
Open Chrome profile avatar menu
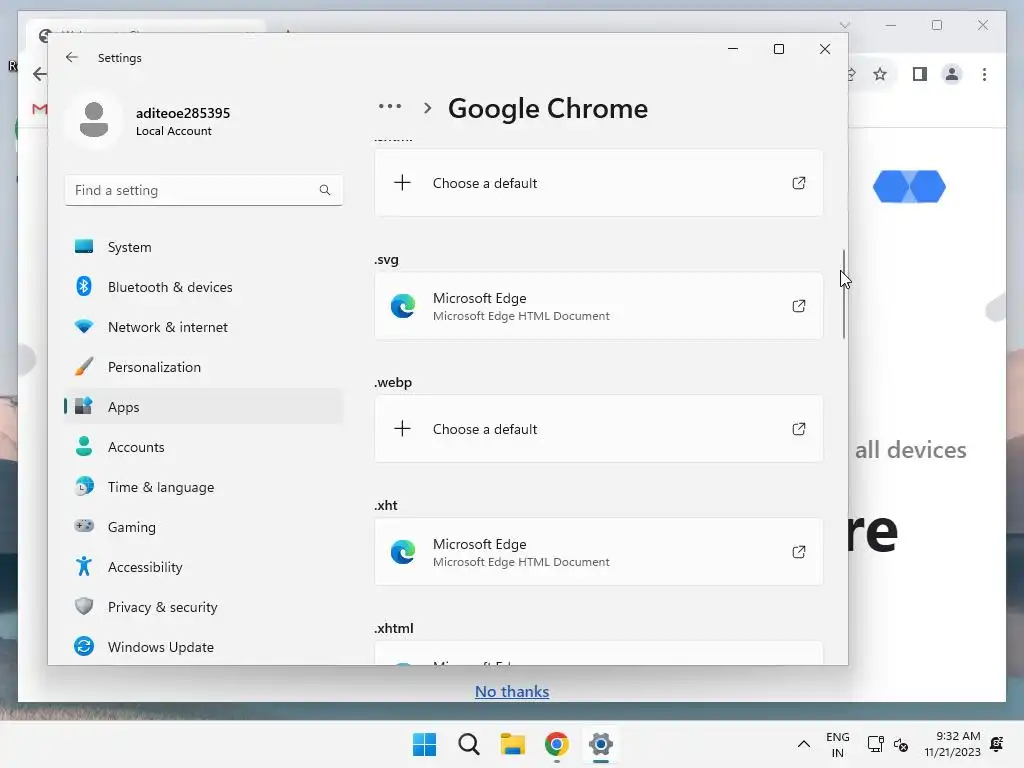[x=952, y=74]
